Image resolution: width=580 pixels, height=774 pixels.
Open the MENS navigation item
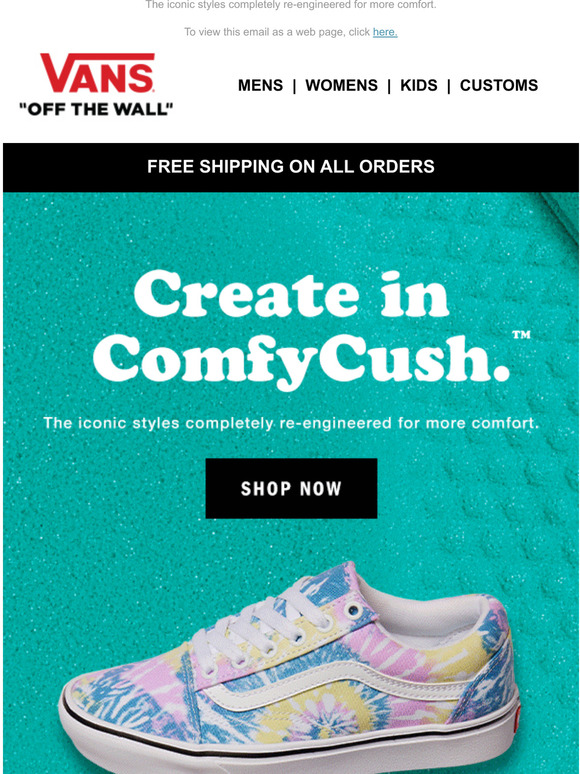point(260,85)
